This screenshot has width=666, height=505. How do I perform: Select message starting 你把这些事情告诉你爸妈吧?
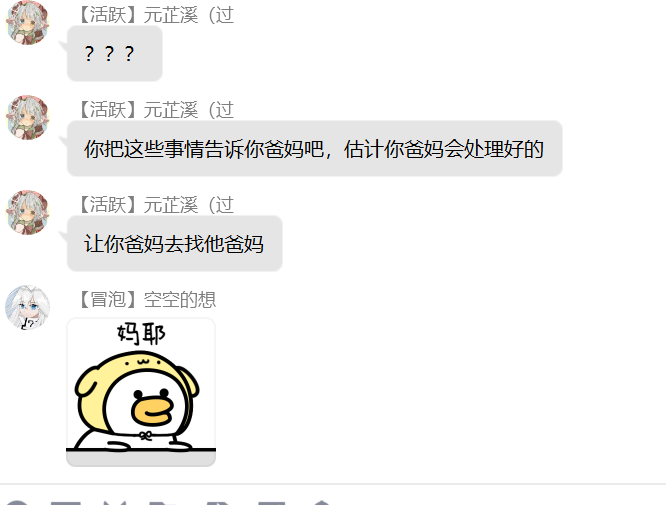315,148
